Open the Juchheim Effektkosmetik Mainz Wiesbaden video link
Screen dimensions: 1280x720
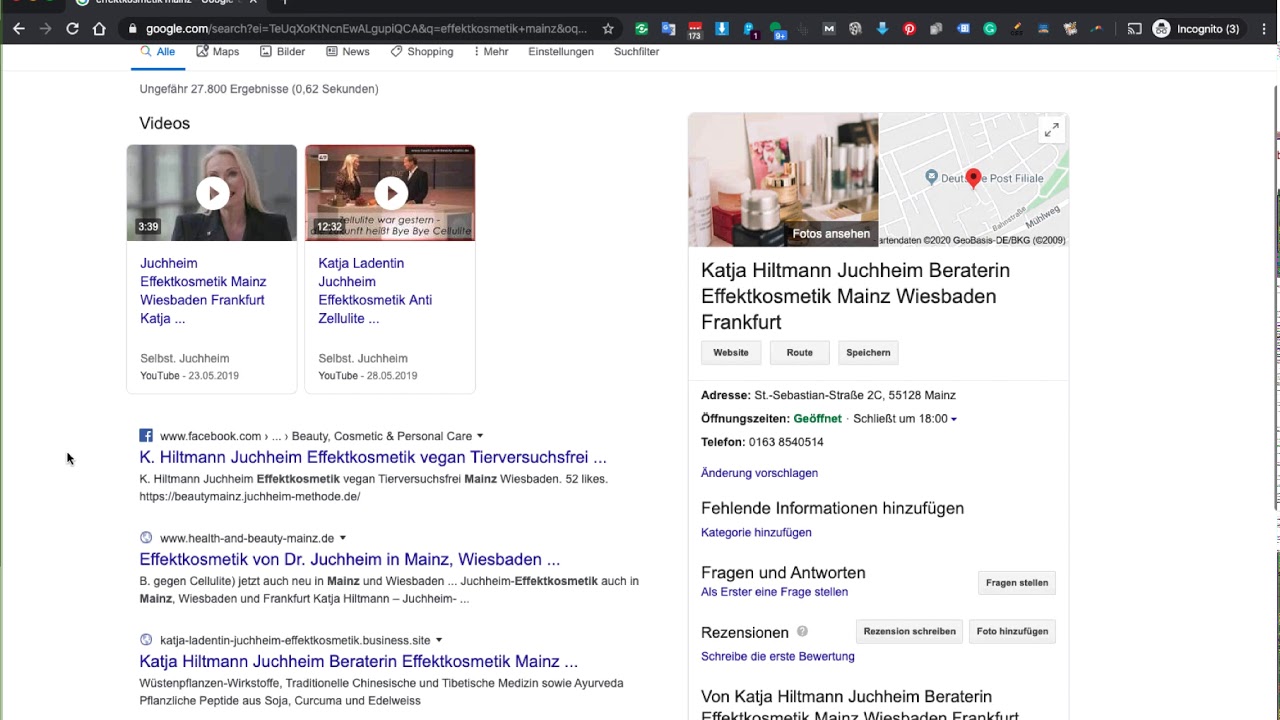click(x=203, y=291)
